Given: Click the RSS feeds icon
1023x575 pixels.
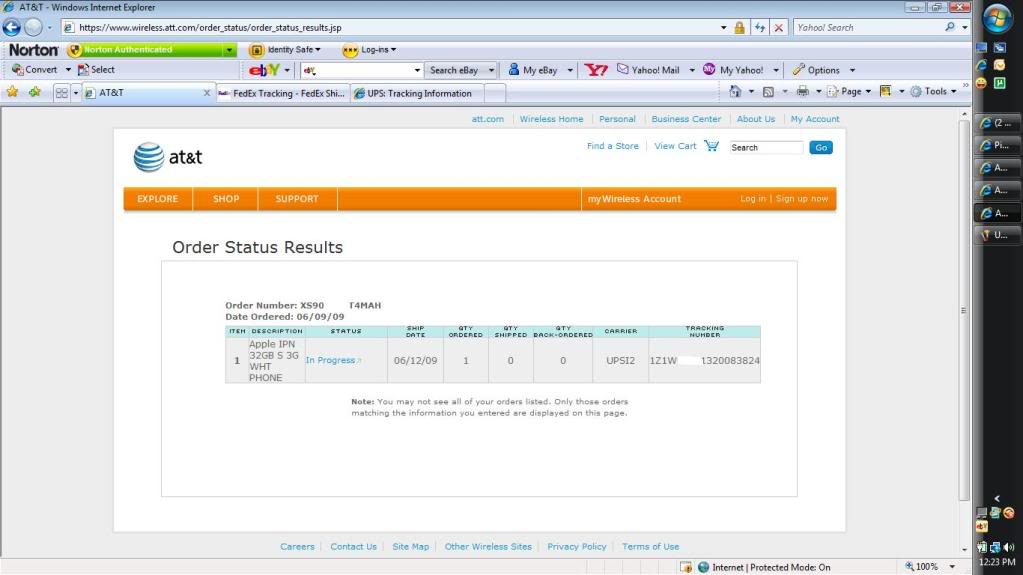Looking at the screenshot, I should pyautogui.click(x=769, y=91).
